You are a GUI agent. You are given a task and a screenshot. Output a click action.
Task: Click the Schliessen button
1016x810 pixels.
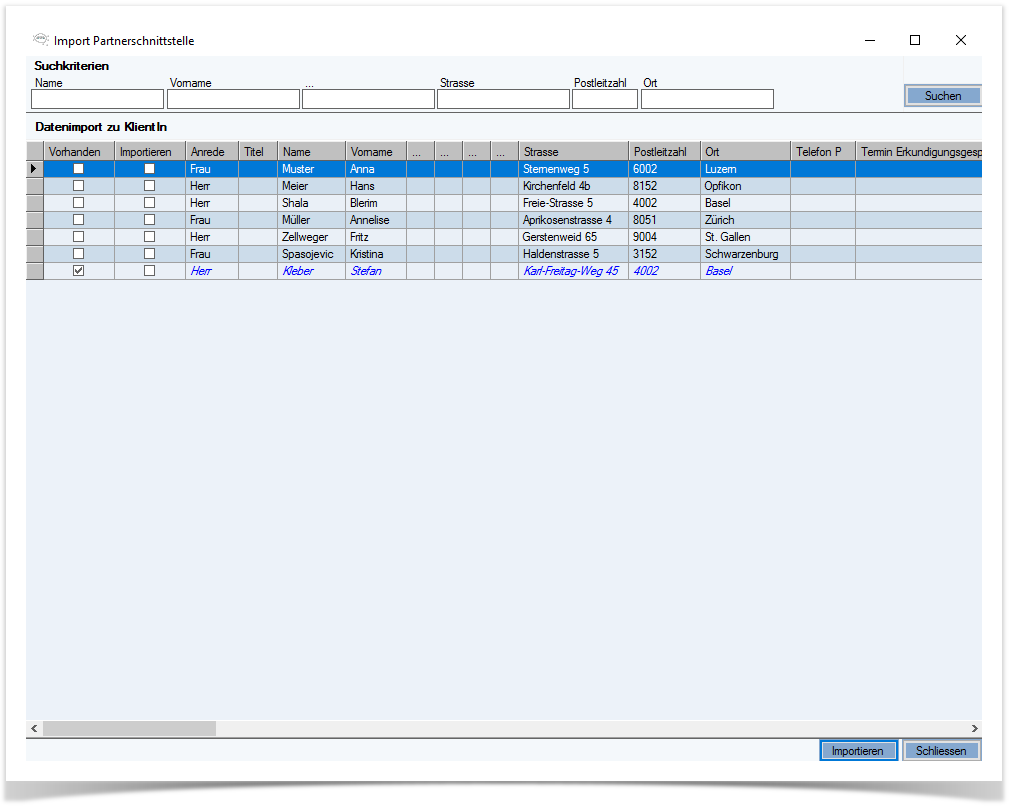click(x=941, y=750)
